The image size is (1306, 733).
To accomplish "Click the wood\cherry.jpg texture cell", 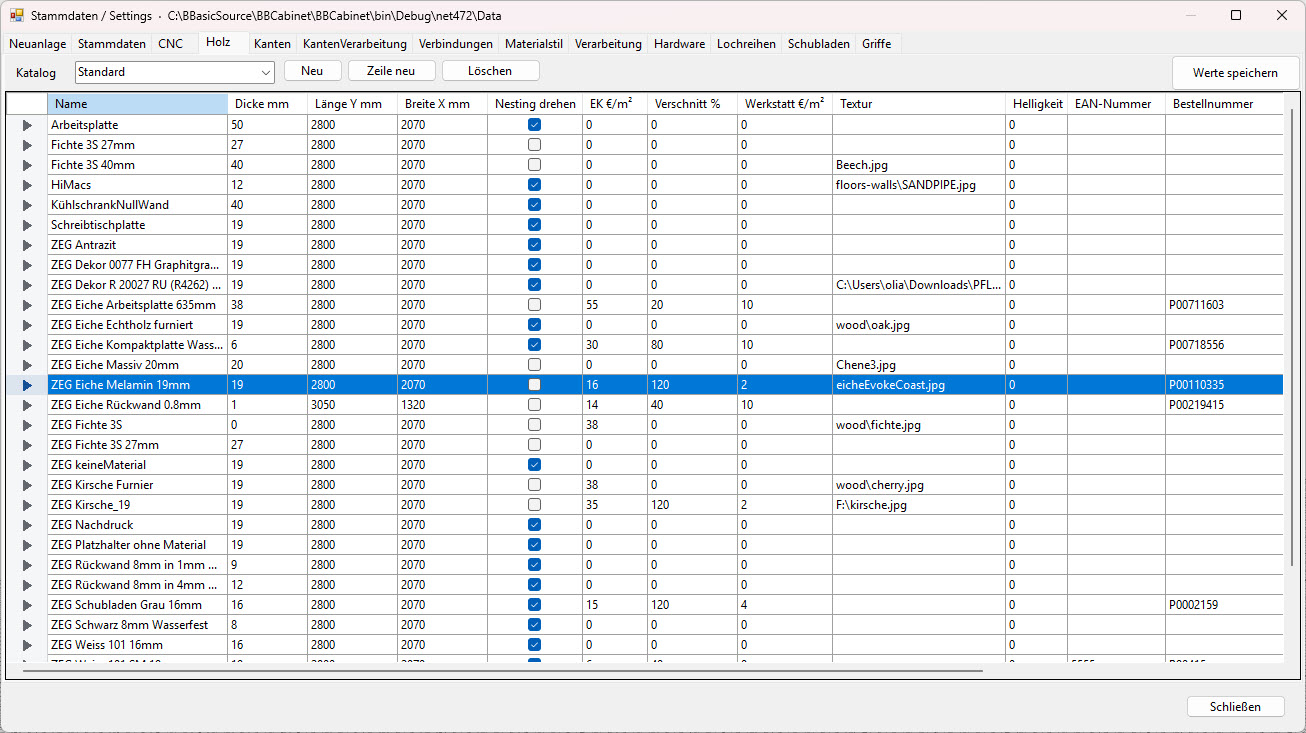I will (919, 485).
